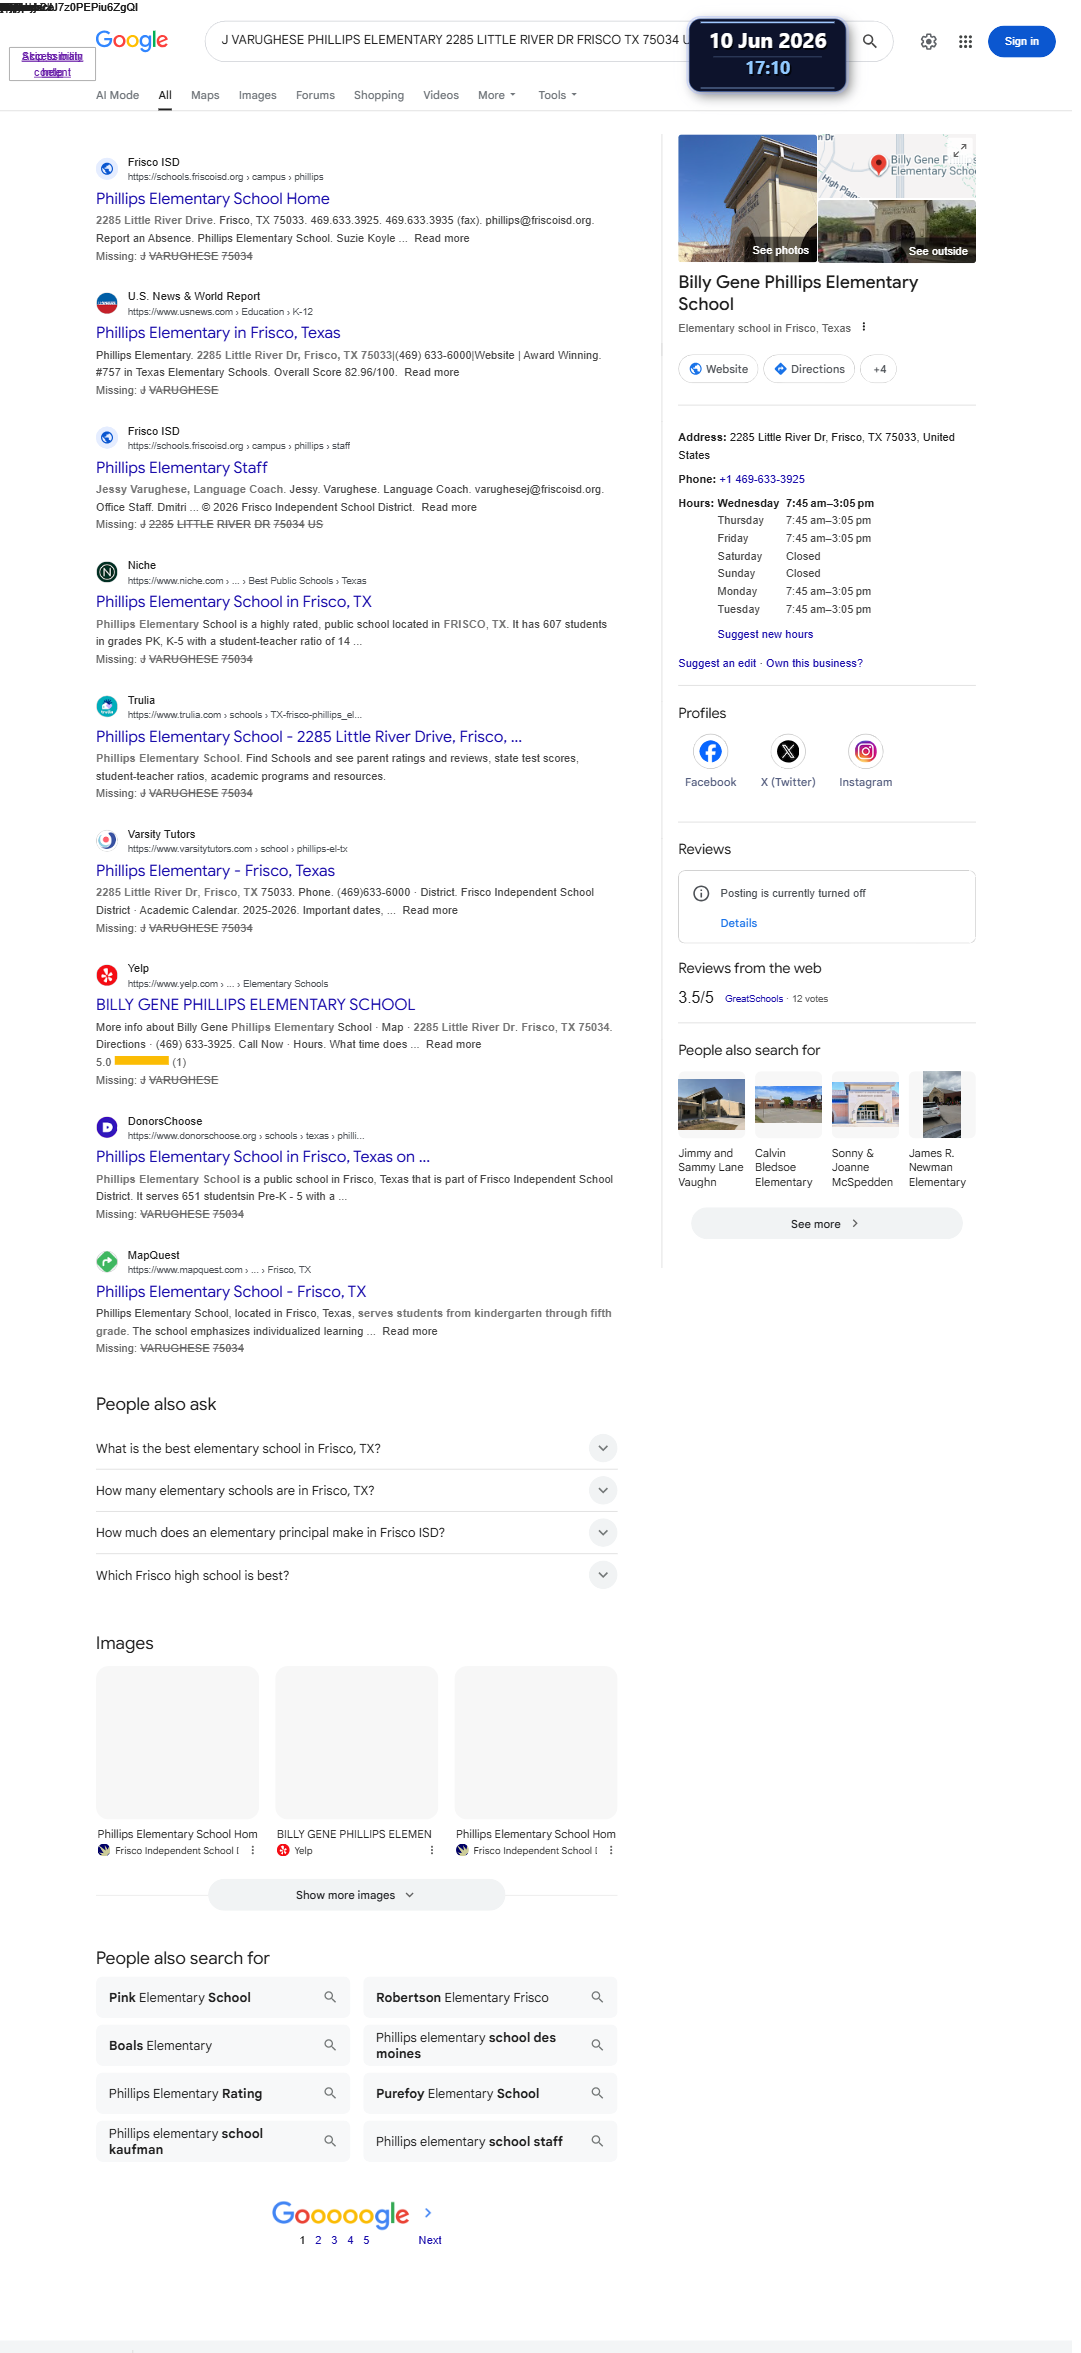Switch to Shopping tab
Image resolution: width=1081 pixels, height=2353 pixels.
click(379, 95)
